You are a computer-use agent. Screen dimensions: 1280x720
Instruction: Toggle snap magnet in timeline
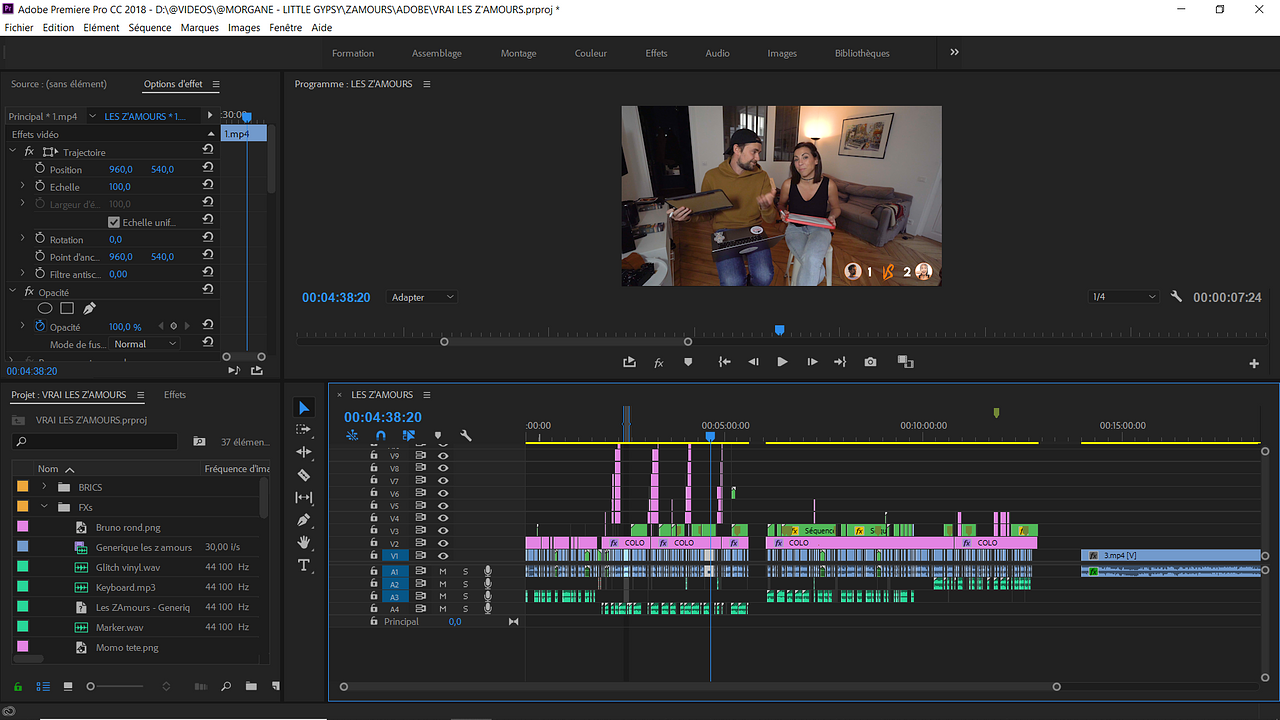380,435
